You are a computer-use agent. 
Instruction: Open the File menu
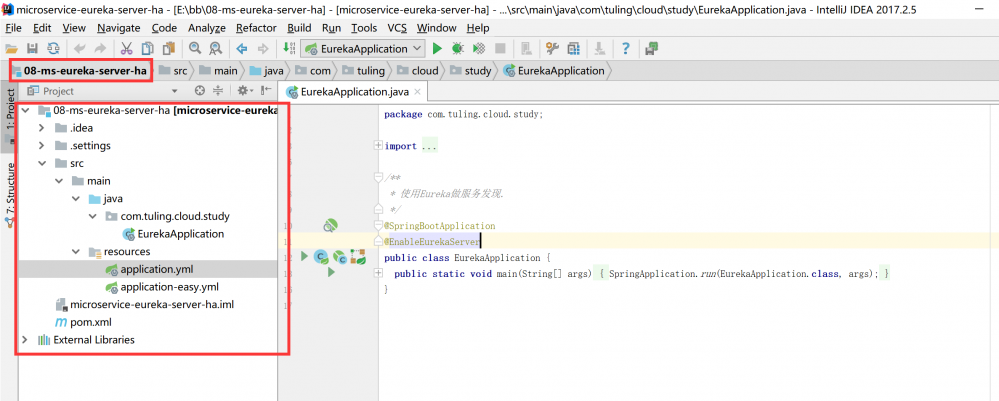click(13, 28)
